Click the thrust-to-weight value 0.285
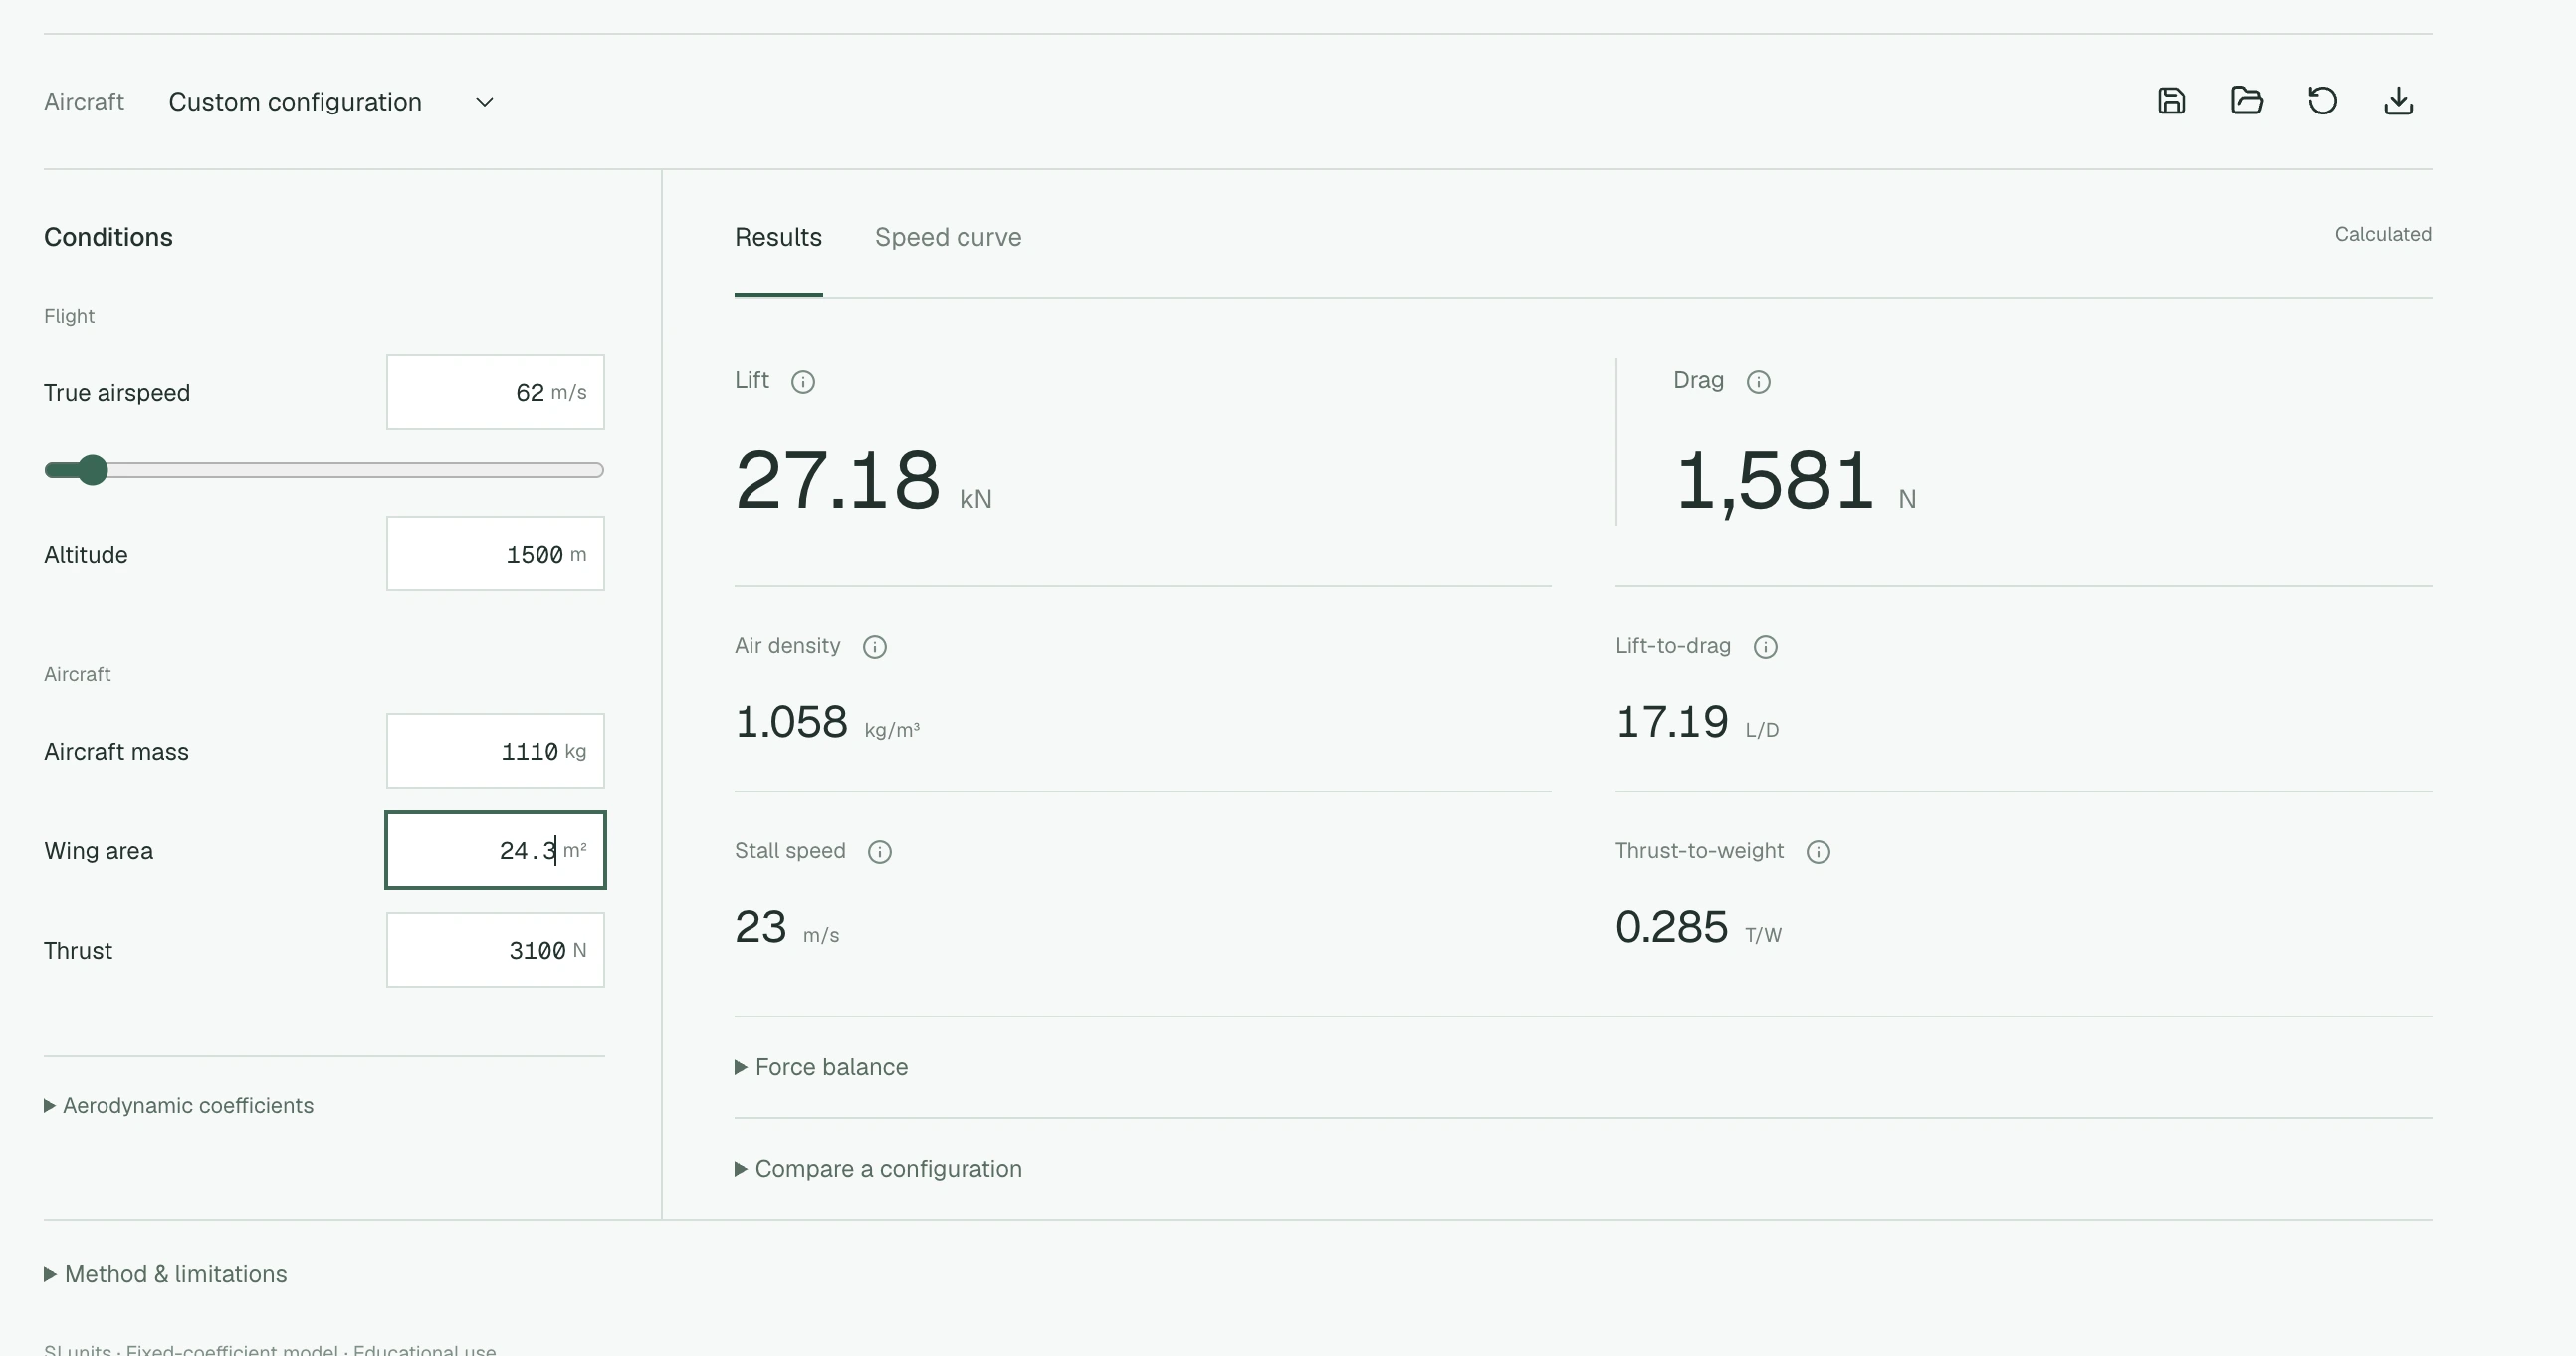 (1672, 927)
